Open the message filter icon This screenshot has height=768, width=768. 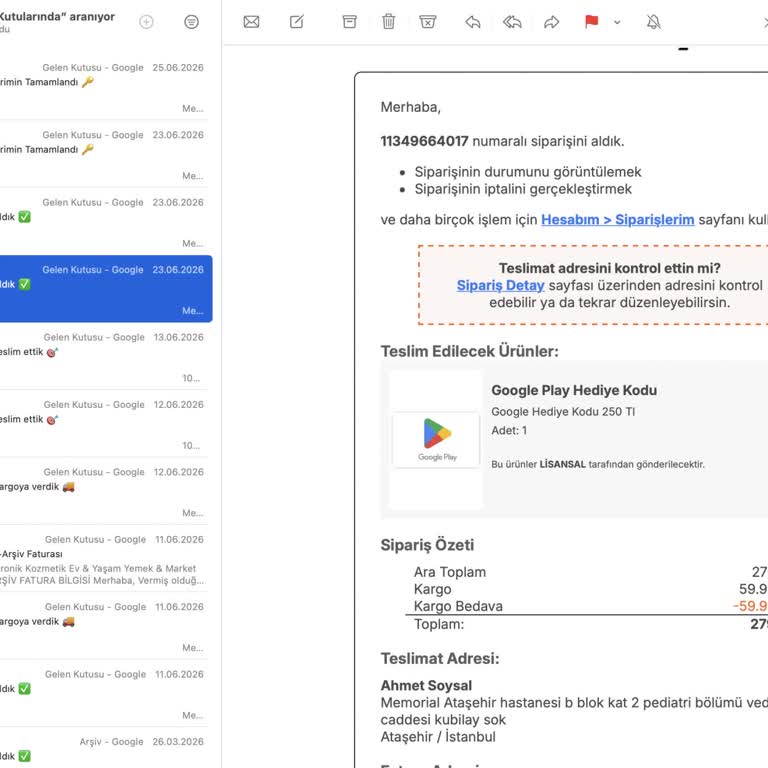[192, 22]
